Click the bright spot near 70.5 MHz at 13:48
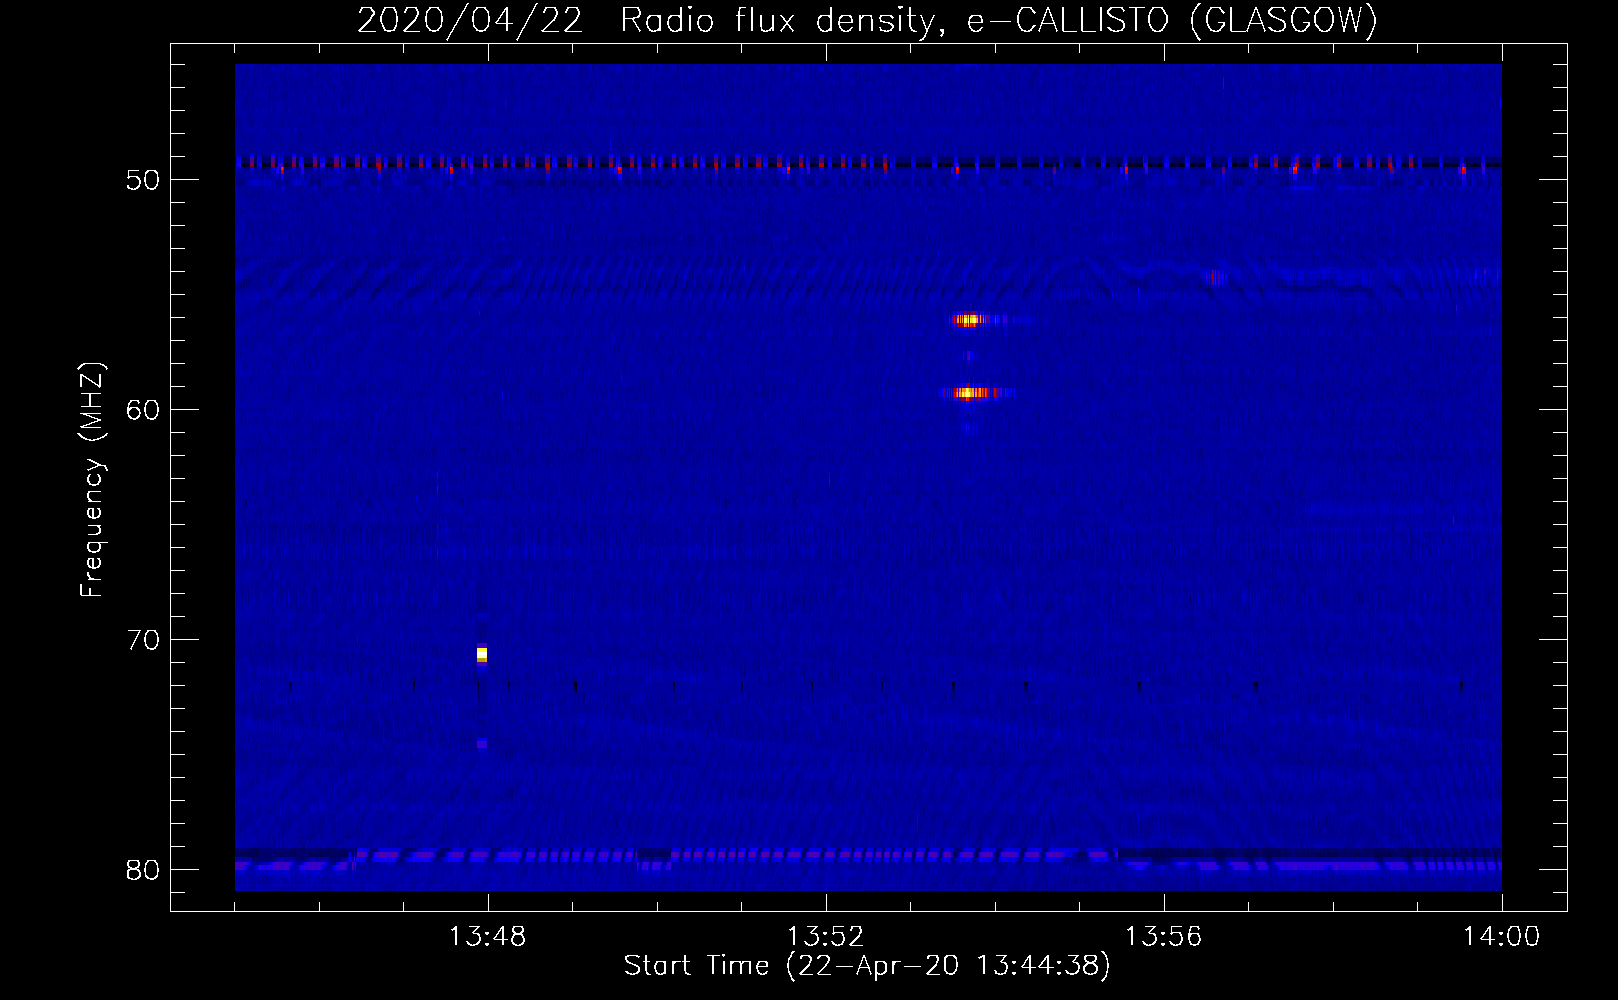1618x1000 pixels. tap(482, 654)
